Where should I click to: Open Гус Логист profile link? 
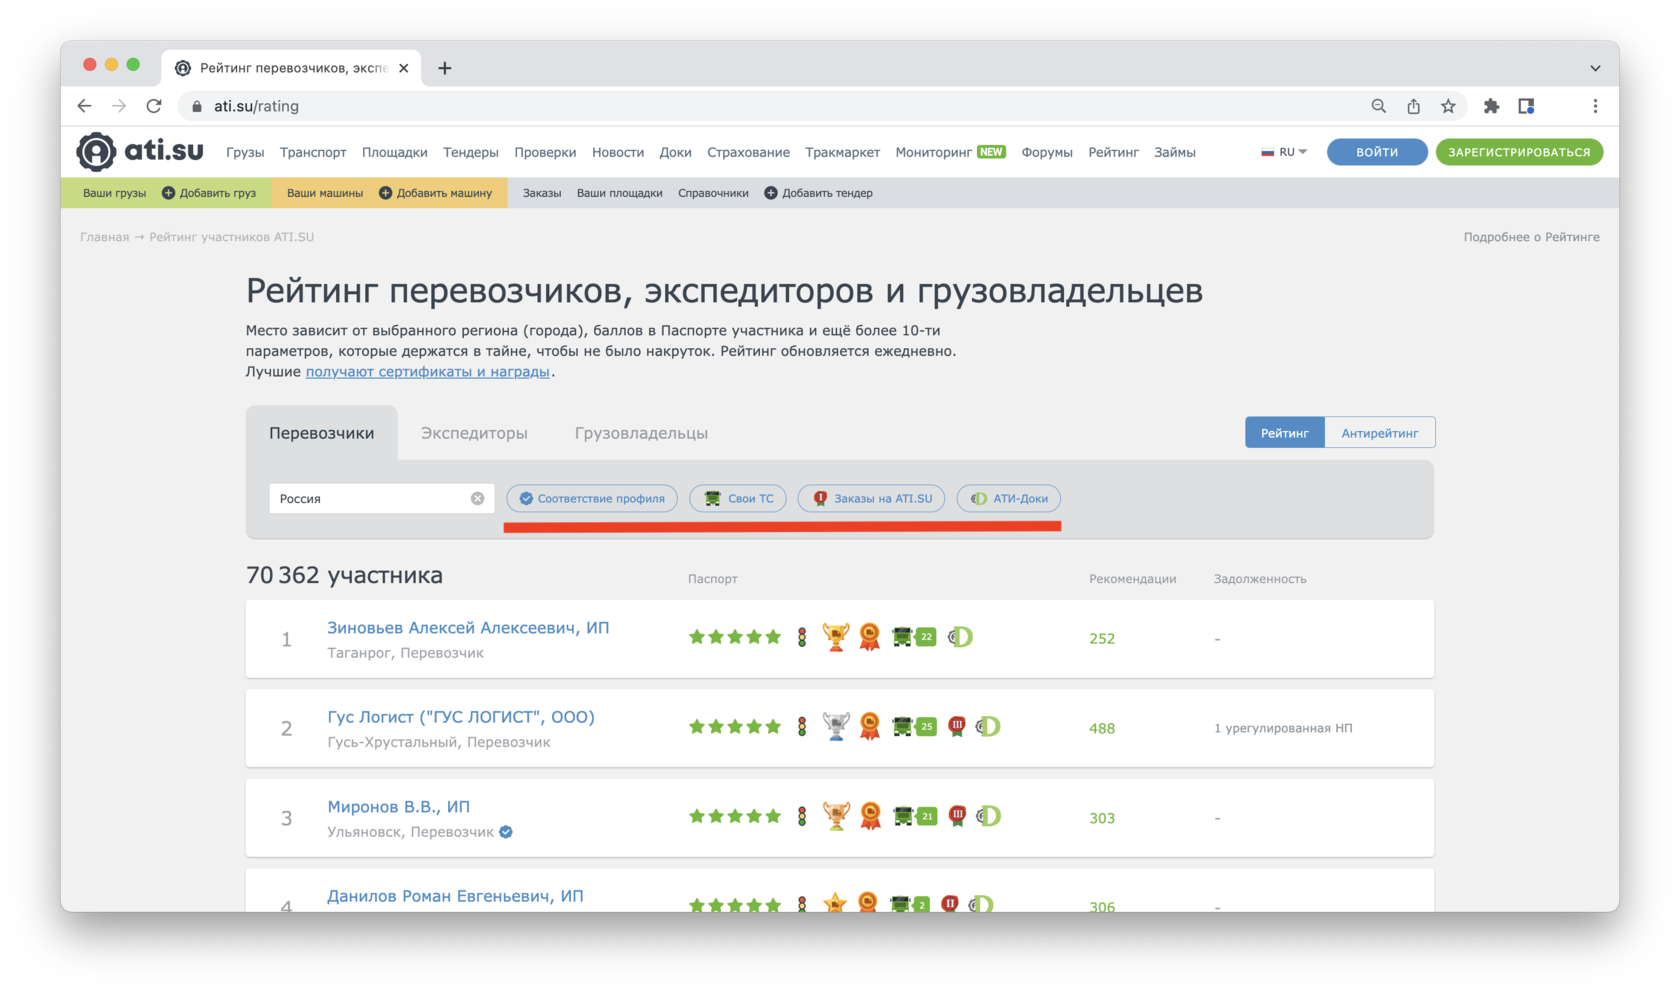[x=461, y=717]
